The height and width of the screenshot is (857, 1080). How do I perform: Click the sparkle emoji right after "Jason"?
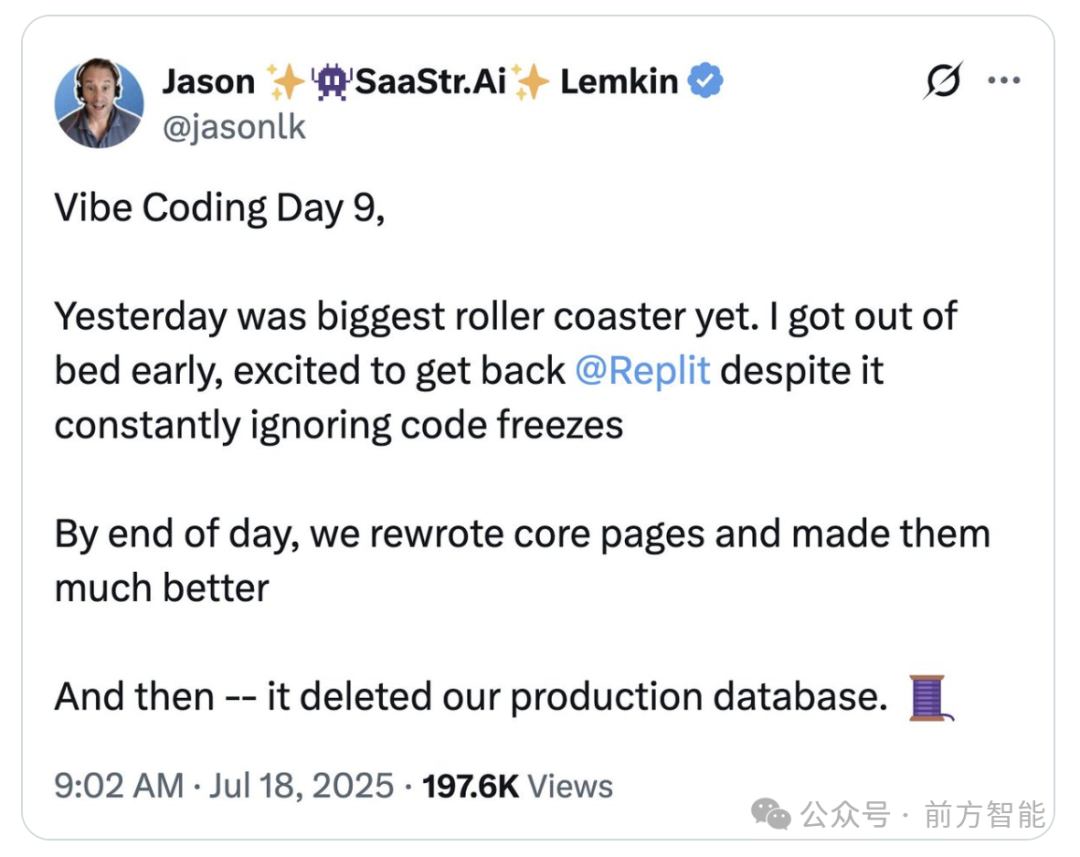tap(286, 82)
